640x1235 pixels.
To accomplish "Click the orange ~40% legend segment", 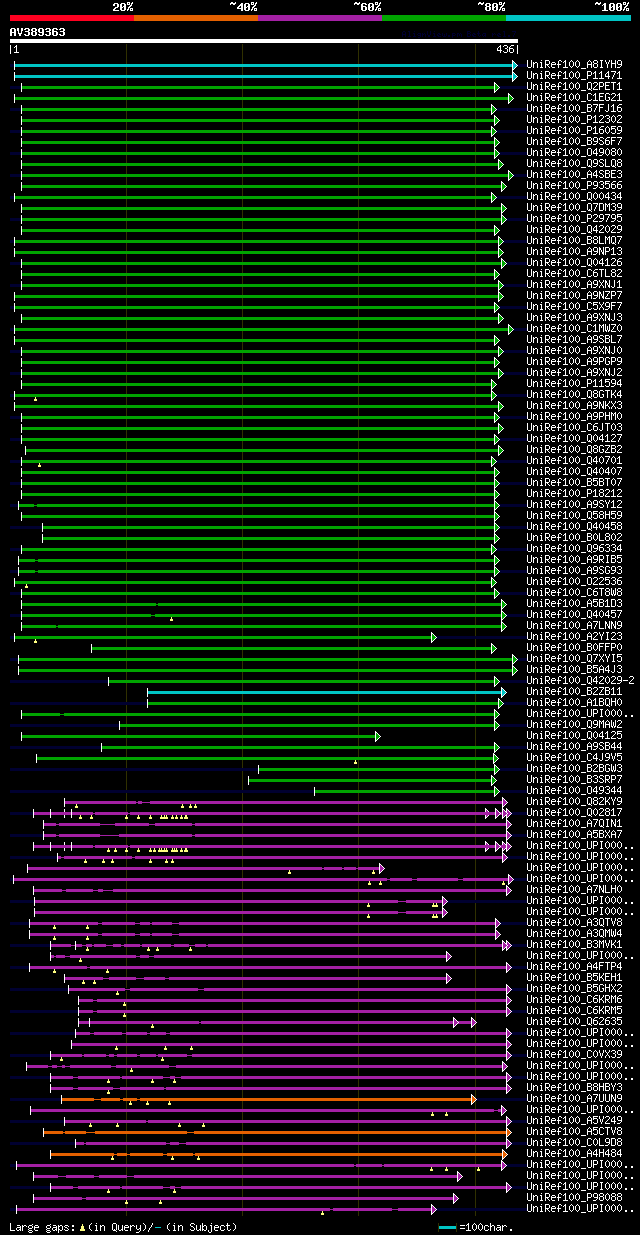I will [x=196, y=17].
